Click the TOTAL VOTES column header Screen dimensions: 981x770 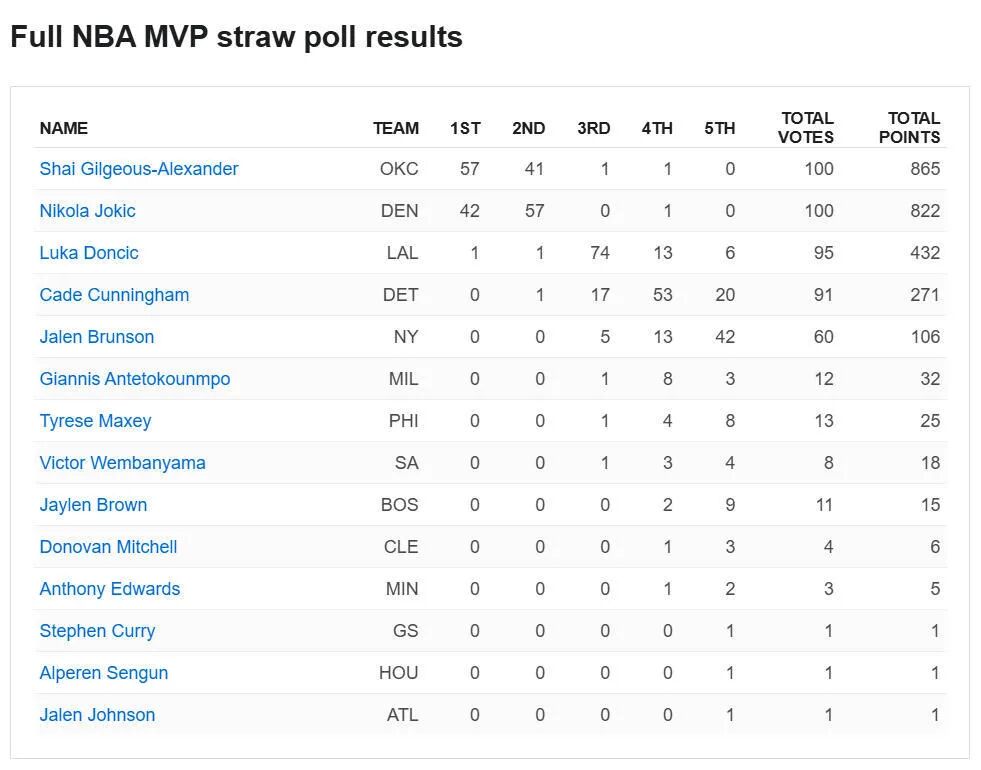[x=806, y=128]
